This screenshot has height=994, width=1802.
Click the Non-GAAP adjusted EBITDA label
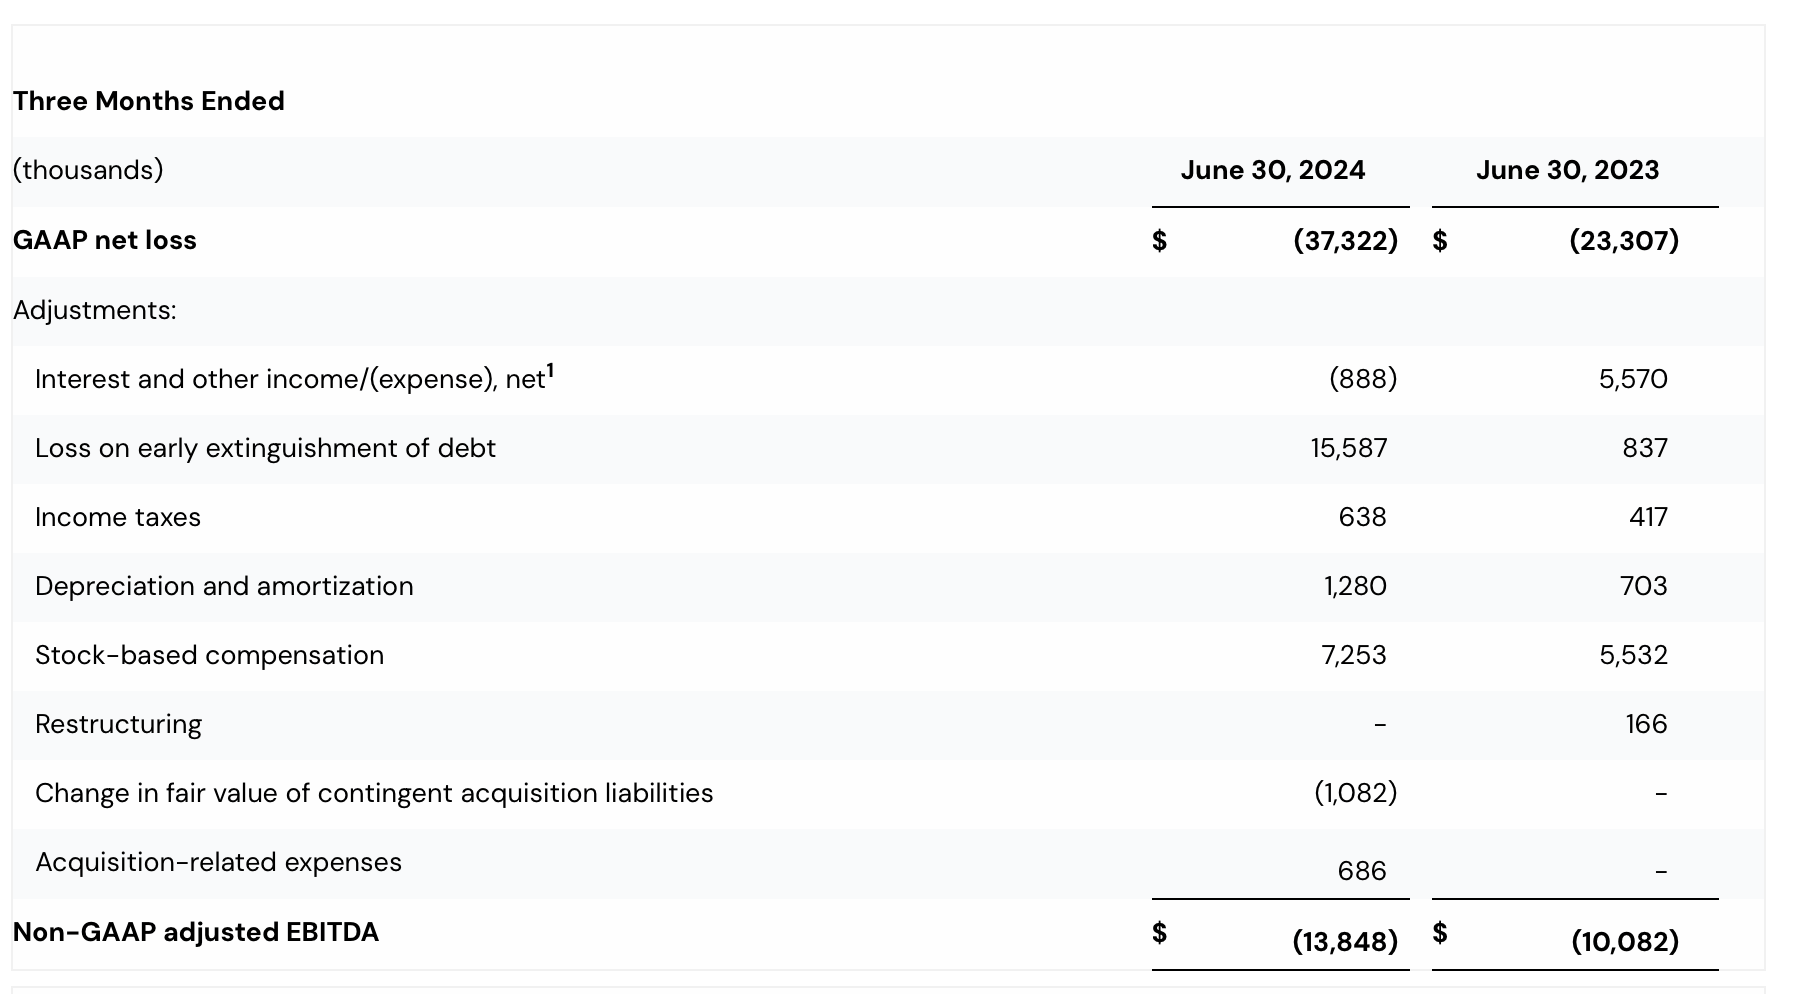[196, 932]
